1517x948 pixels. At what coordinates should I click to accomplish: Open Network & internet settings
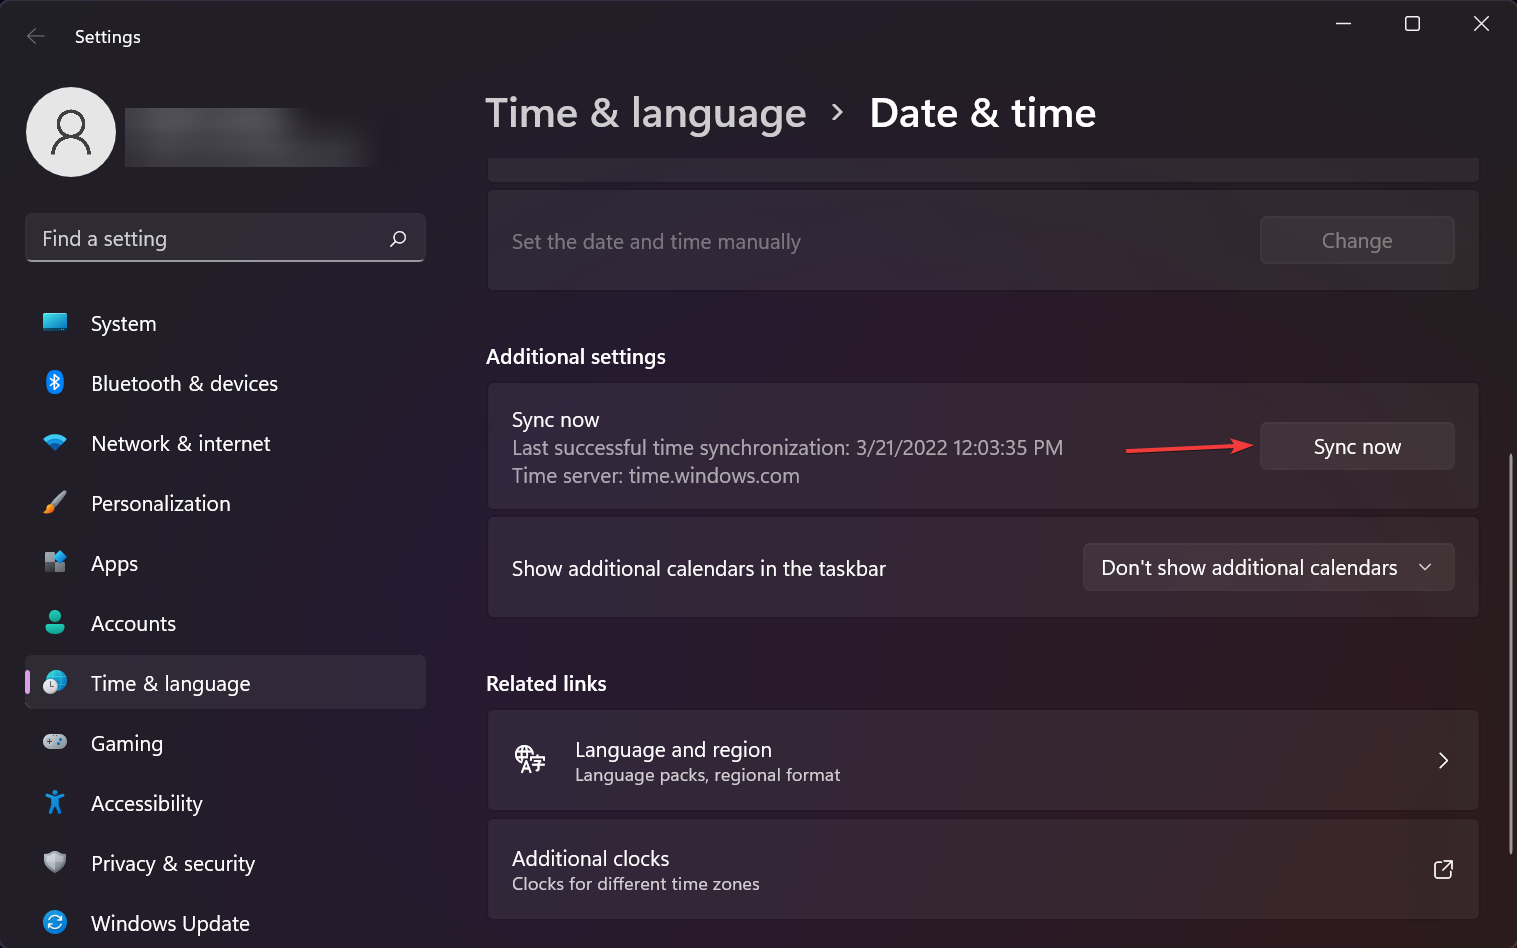click(x=55, y=443)
